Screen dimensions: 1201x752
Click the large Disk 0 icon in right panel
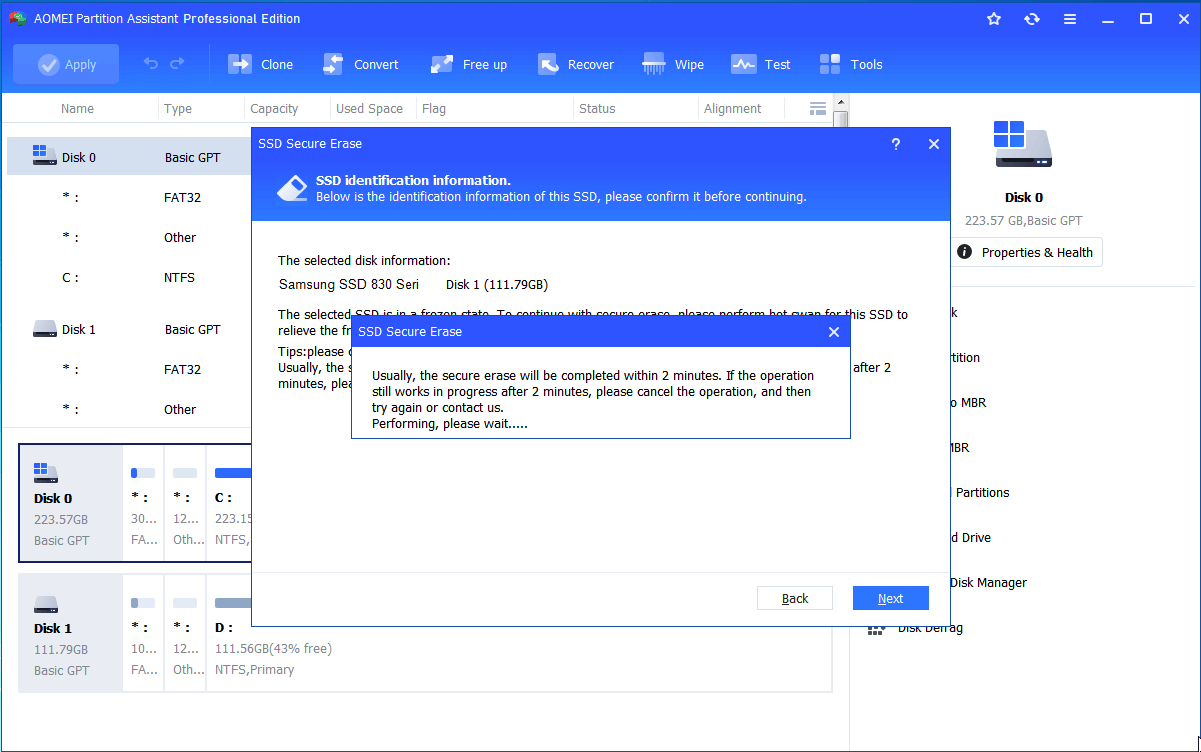tap(1023, 144)
